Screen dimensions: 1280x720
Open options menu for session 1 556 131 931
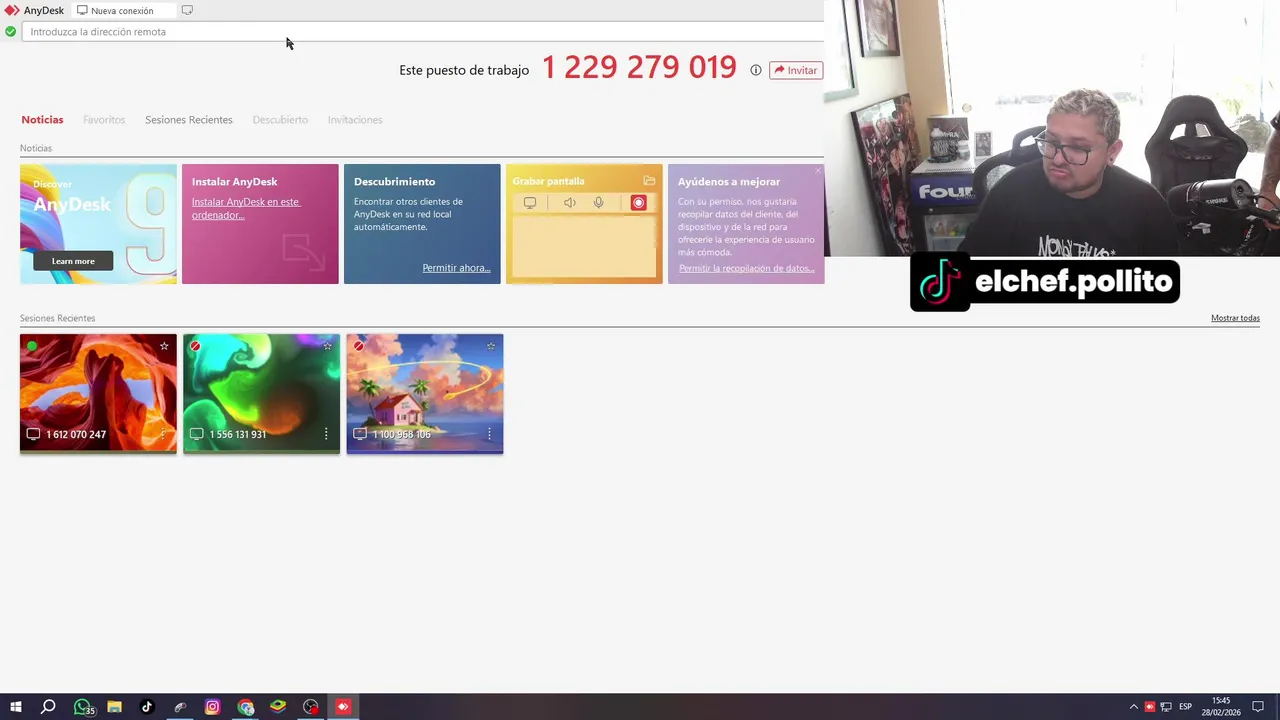pos(326,434)
